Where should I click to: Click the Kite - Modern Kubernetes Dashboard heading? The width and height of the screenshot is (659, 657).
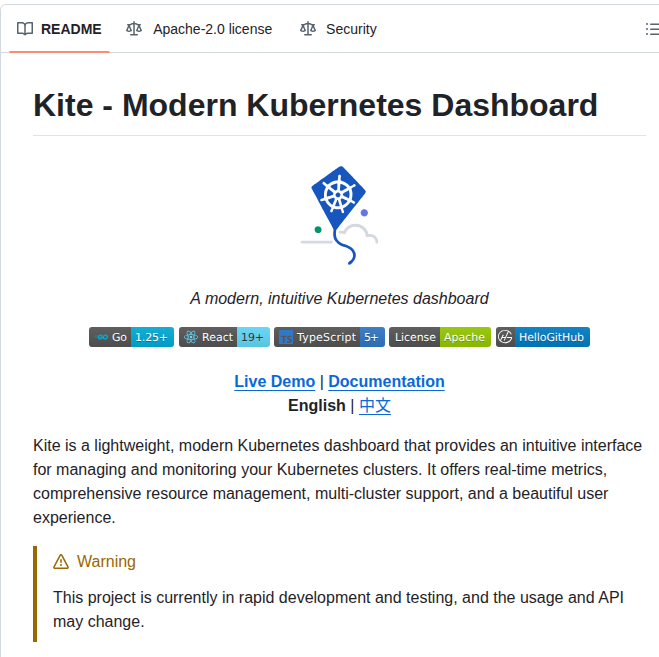point(315,105)
